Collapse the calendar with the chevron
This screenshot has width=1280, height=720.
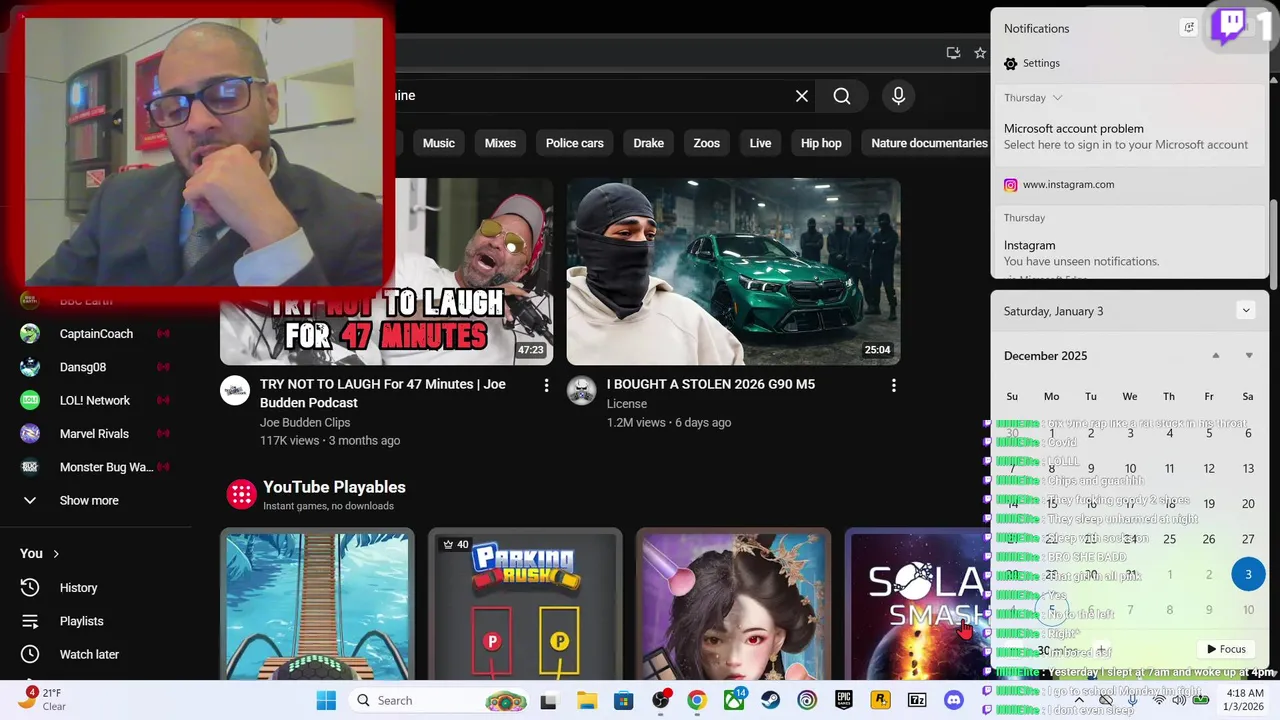point(1245,311)
